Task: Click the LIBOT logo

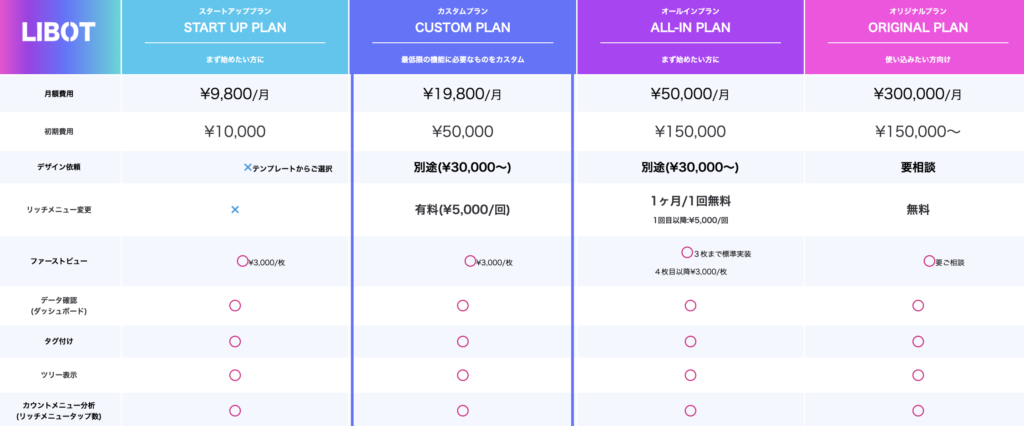Action: pyautogui.click(x=59, y=33)
